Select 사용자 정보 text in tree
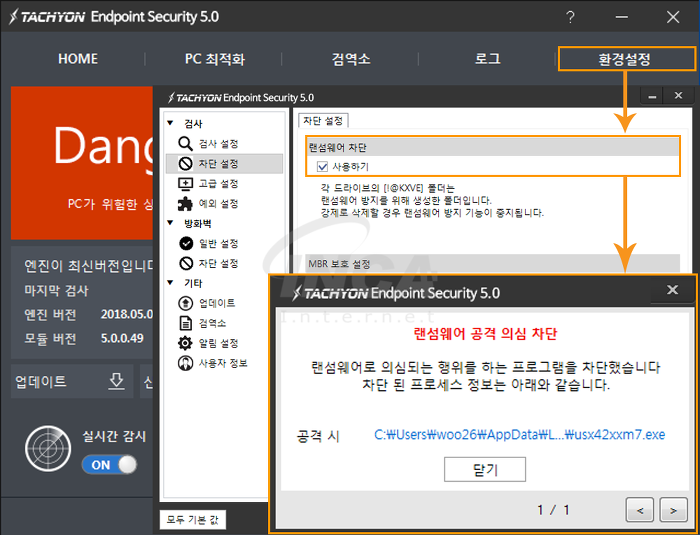700x535 pixels. pyautogui.click(x=223, y=363)
